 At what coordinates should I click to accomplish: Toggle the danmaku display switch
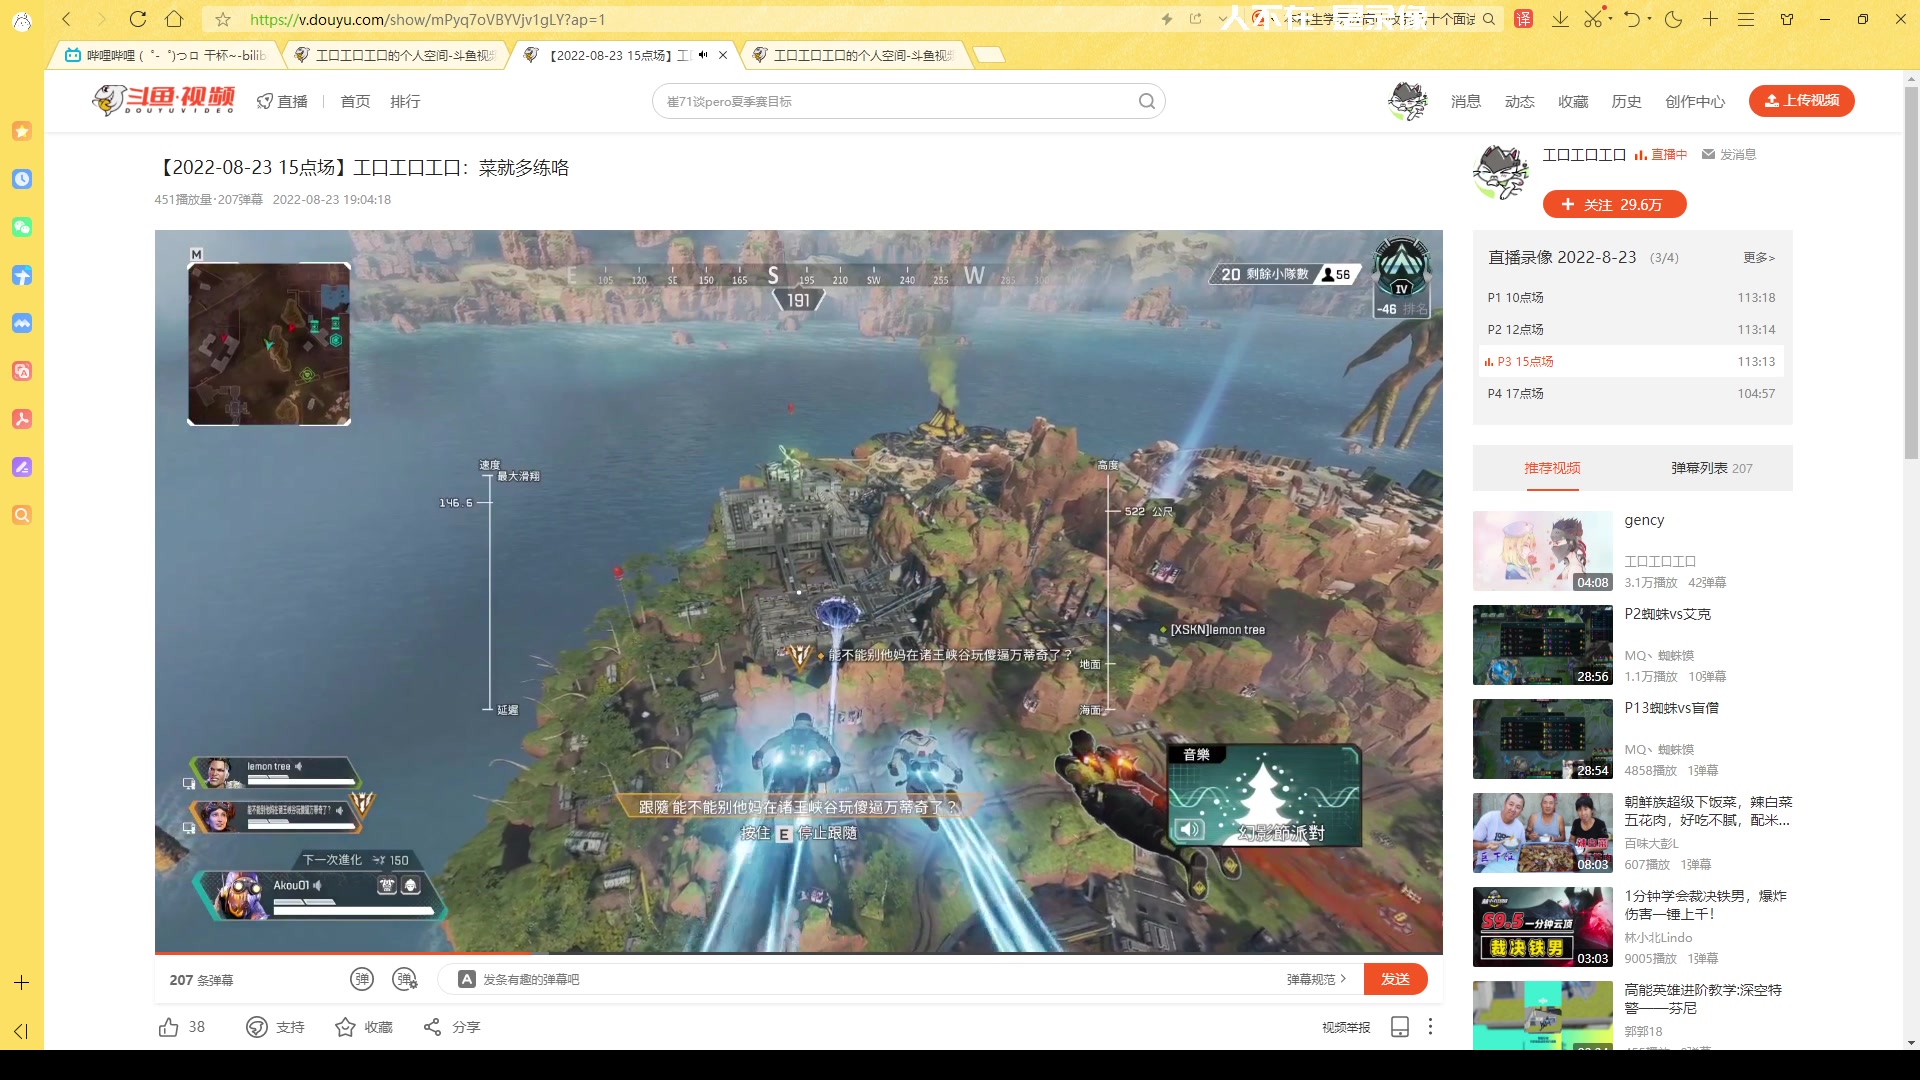point(362,979)
